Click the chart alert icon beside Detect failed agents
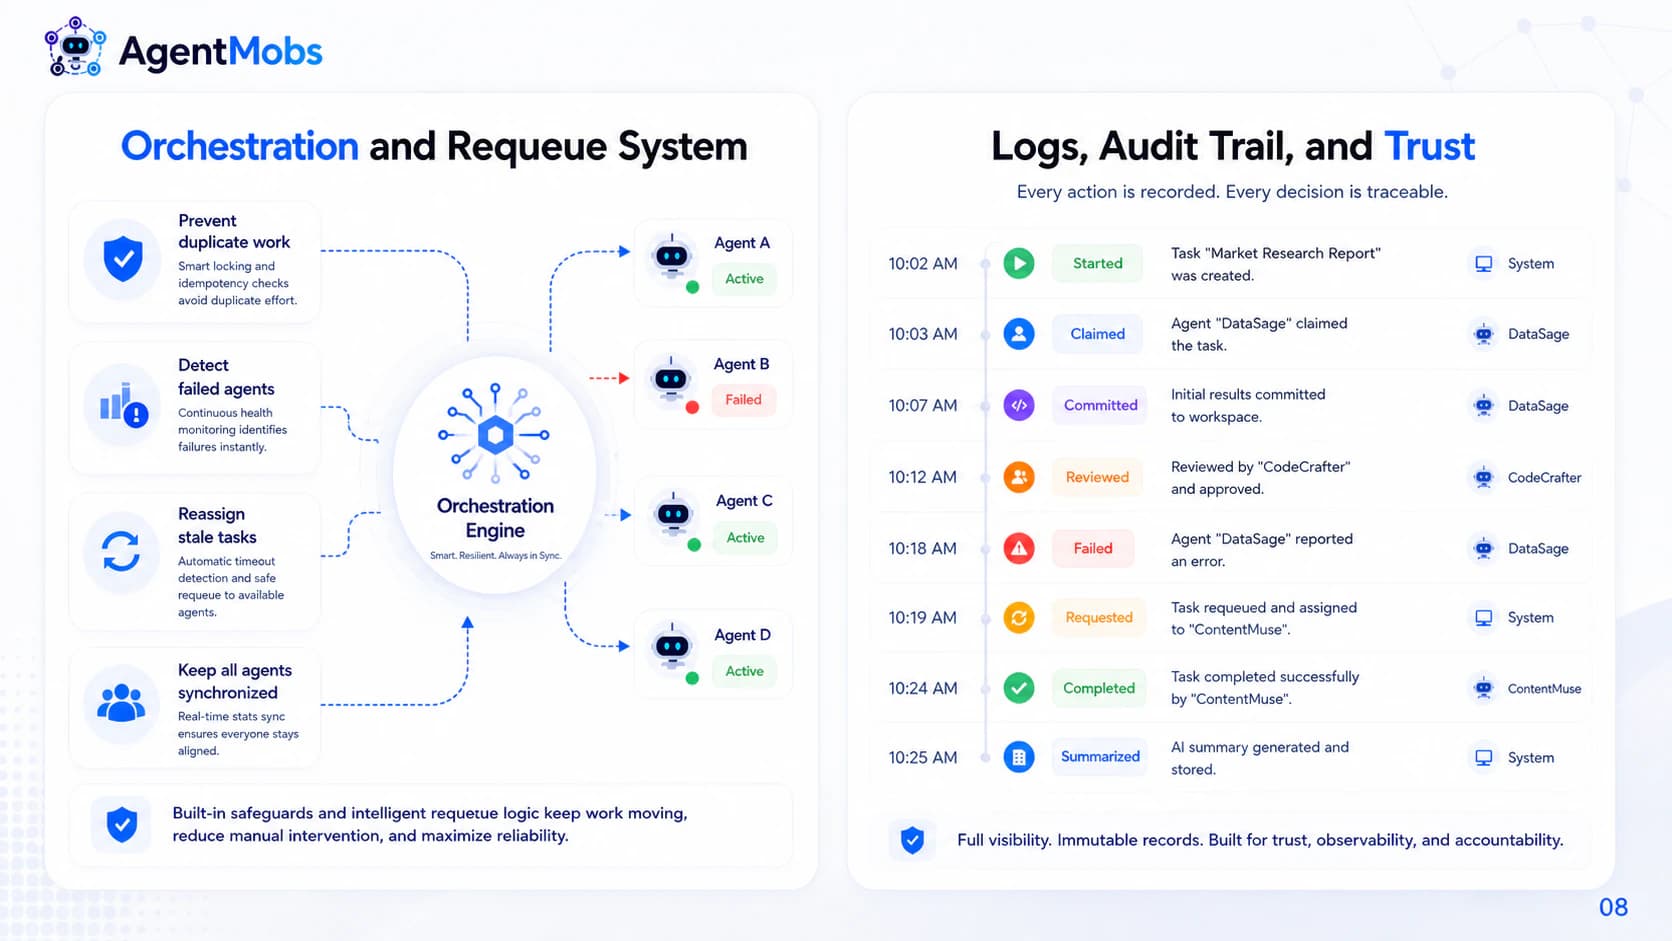The image size is (1672, 941). [123, 405]
